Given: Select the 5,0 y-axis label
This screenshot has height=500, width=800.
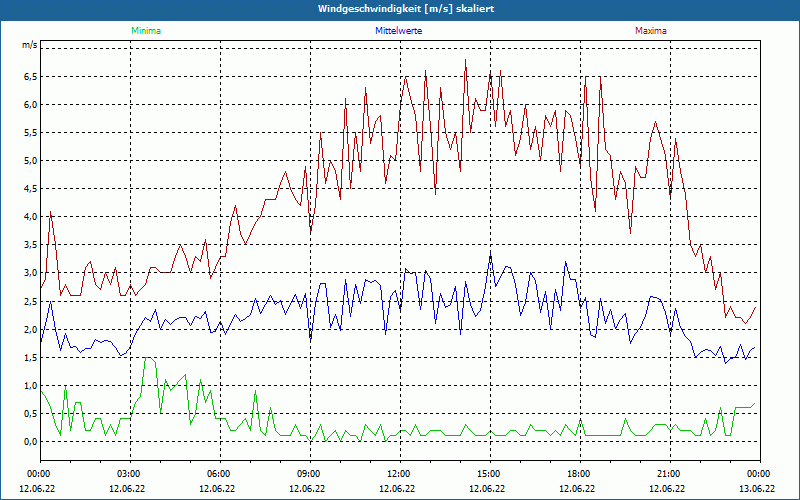Looking at the screenshot, I should click(30, 161).
